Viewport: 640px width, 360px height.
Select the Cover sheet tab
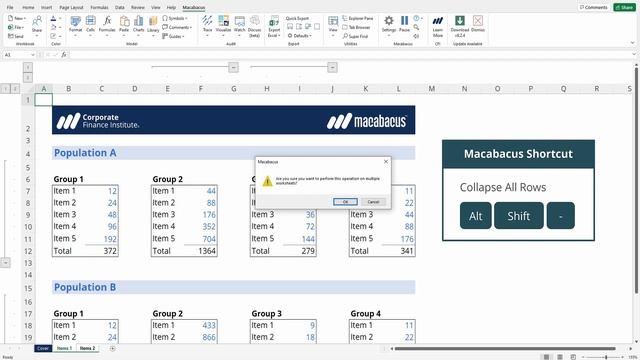tap(43, 348)
